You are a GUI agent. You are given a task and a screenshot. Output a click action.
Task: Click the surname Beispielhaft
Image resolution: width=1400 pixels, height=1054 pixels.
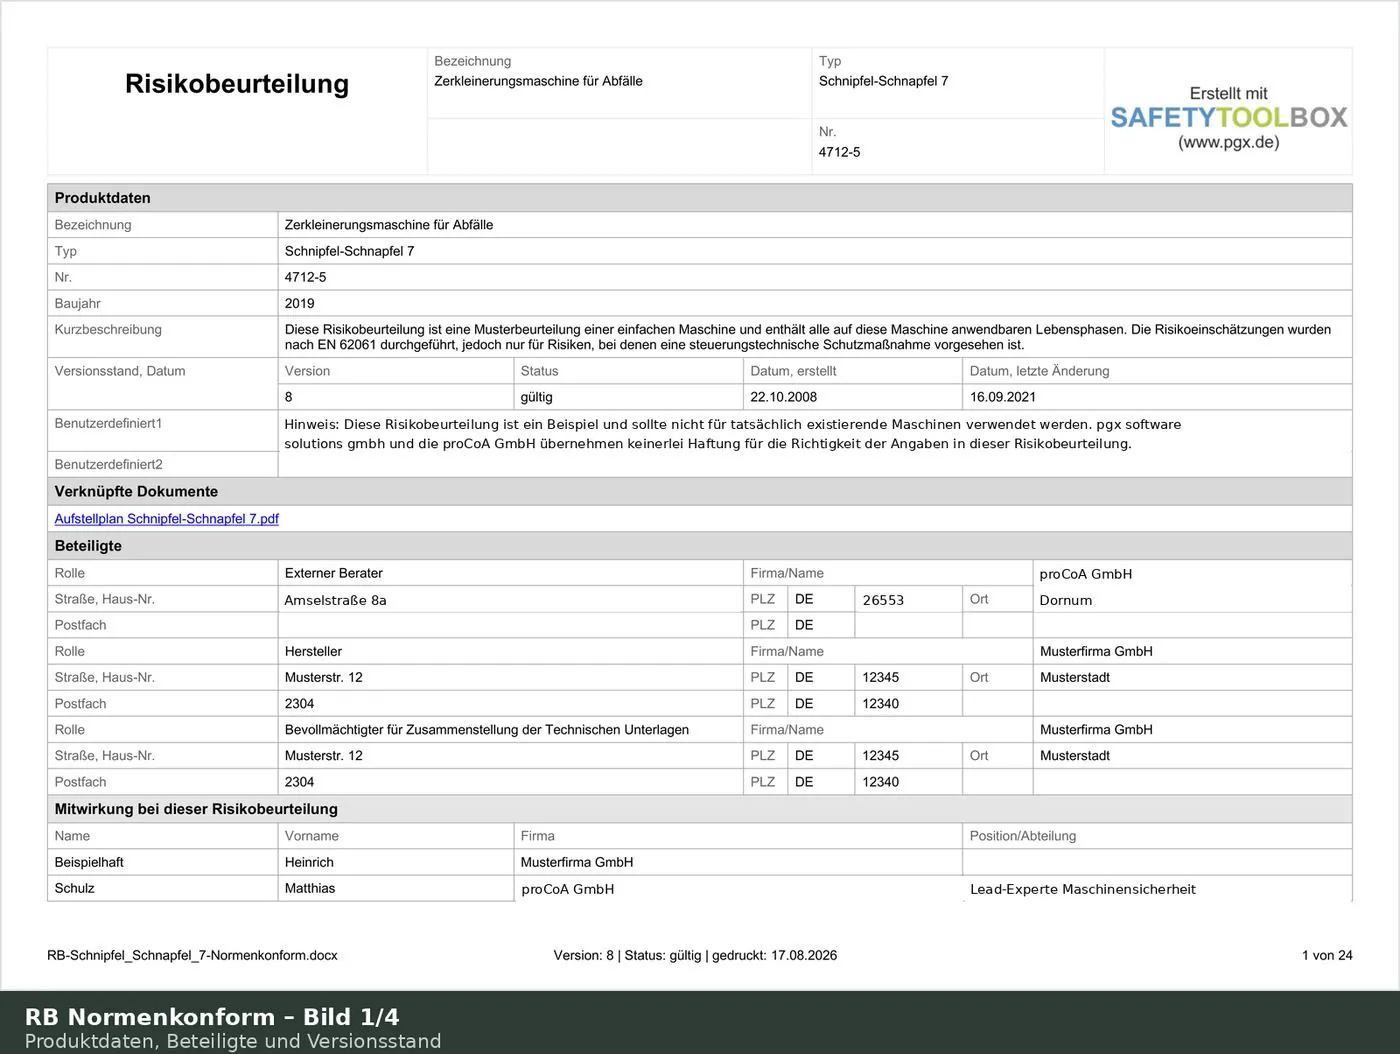coord(89,862)
